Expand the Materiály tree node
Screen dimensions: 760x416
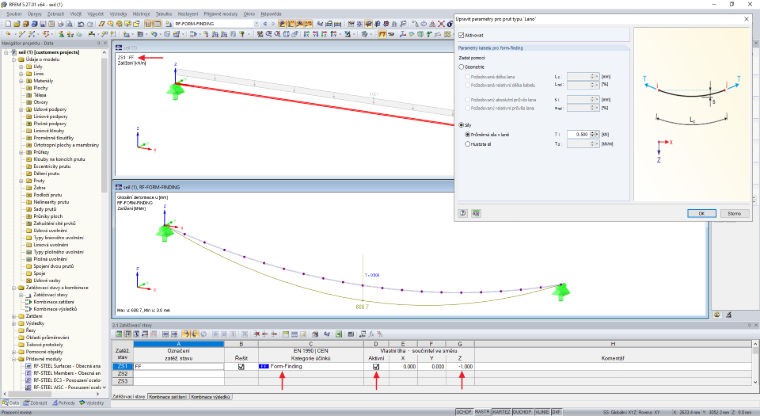21,81
